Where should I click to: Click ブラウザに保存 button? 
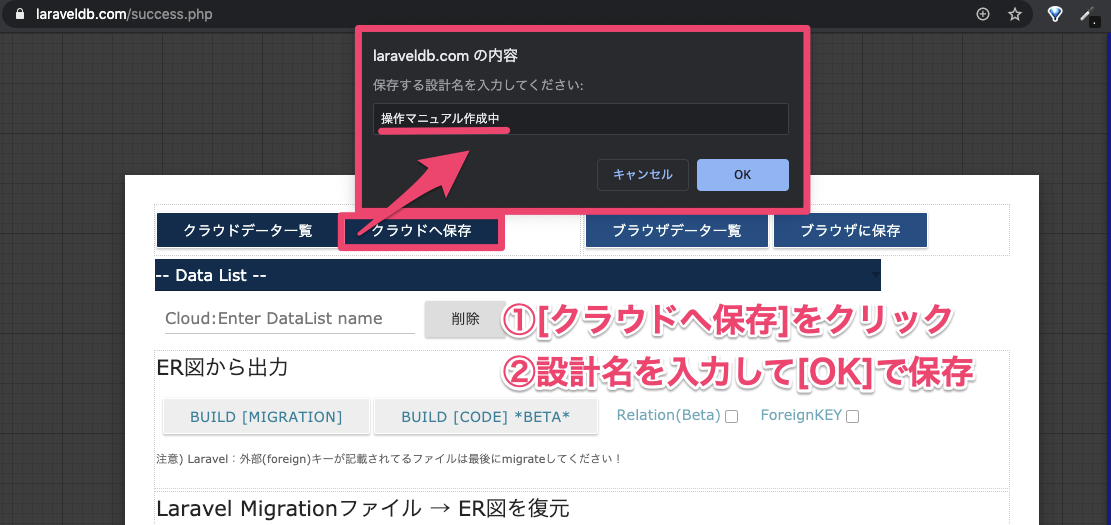pyautogui.click(x=850, y=230)
